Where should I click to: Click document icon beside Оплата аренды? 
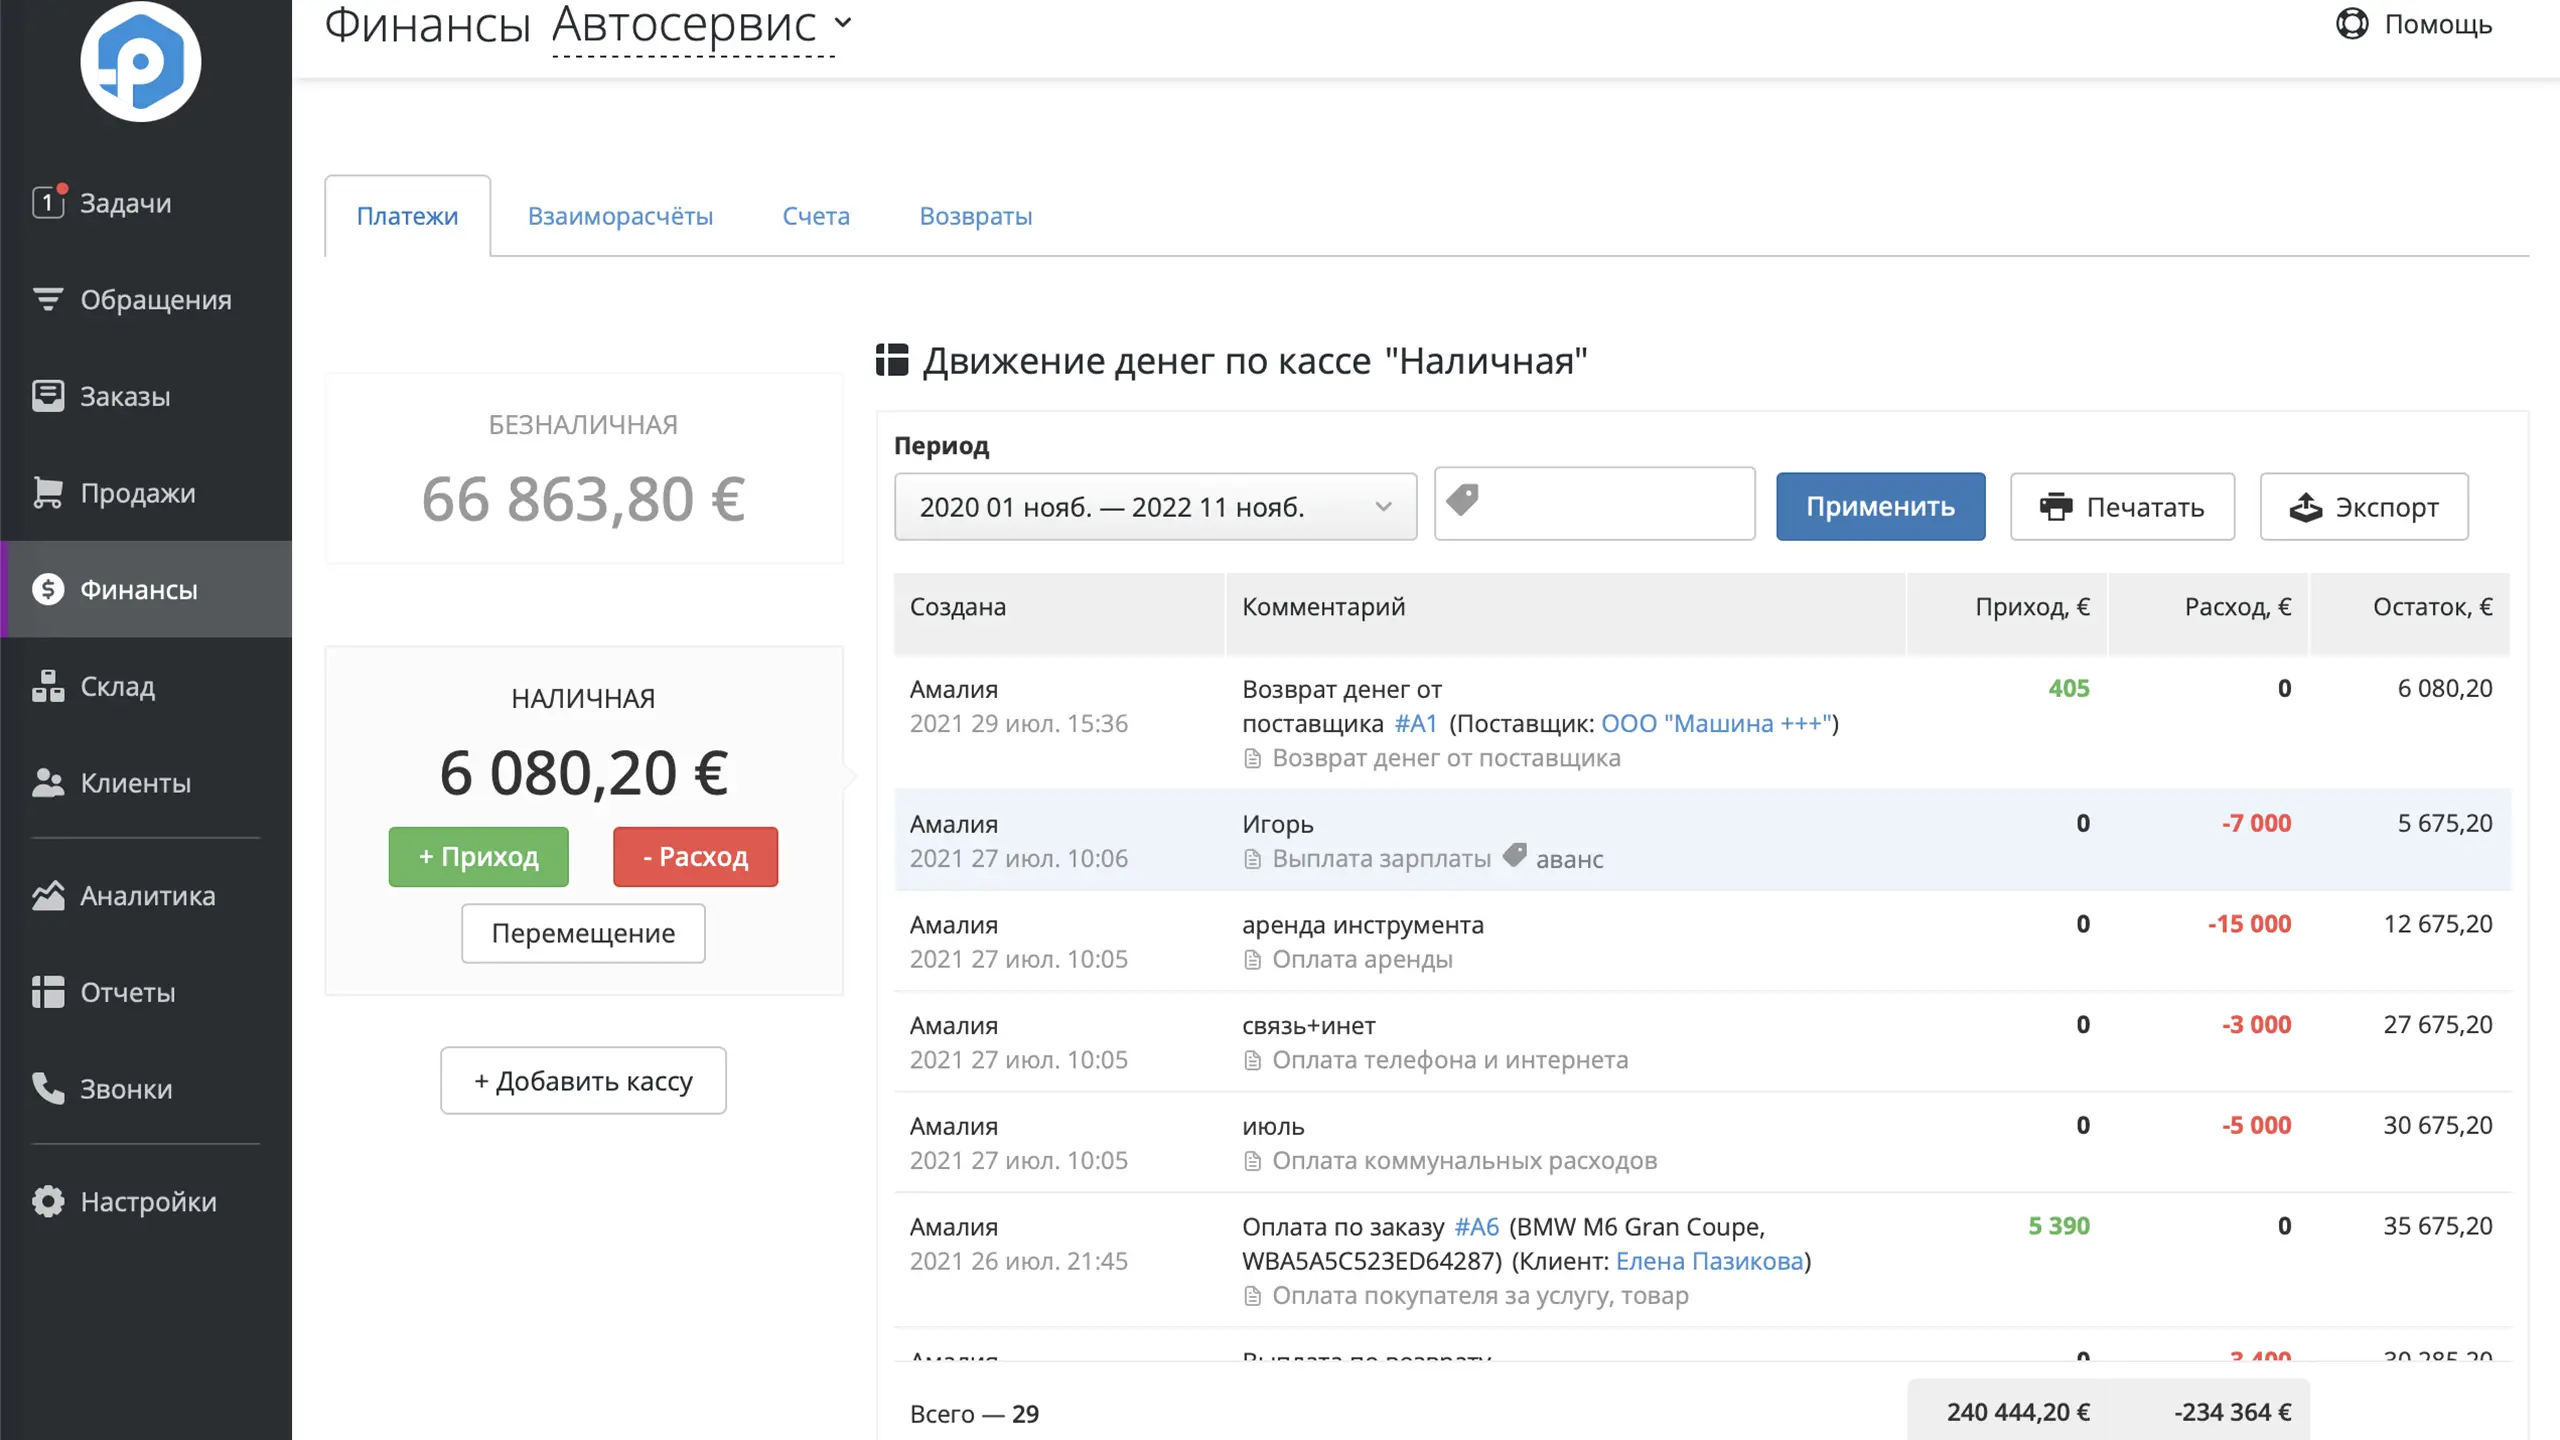tap(1252, 960)
